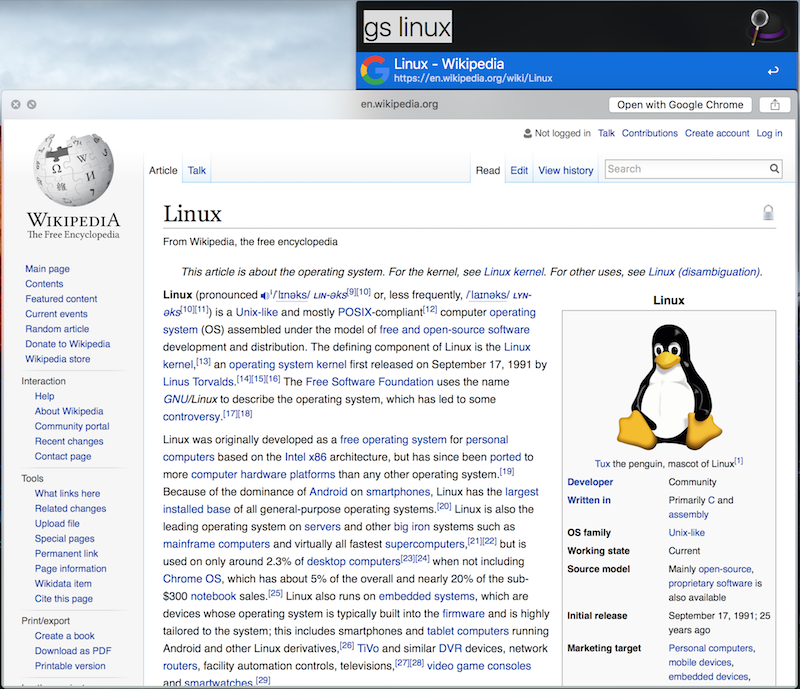800x689 pixels.
Task: Click the Google logo in search result
Action: pyautogui.click(x=375, y=70)
